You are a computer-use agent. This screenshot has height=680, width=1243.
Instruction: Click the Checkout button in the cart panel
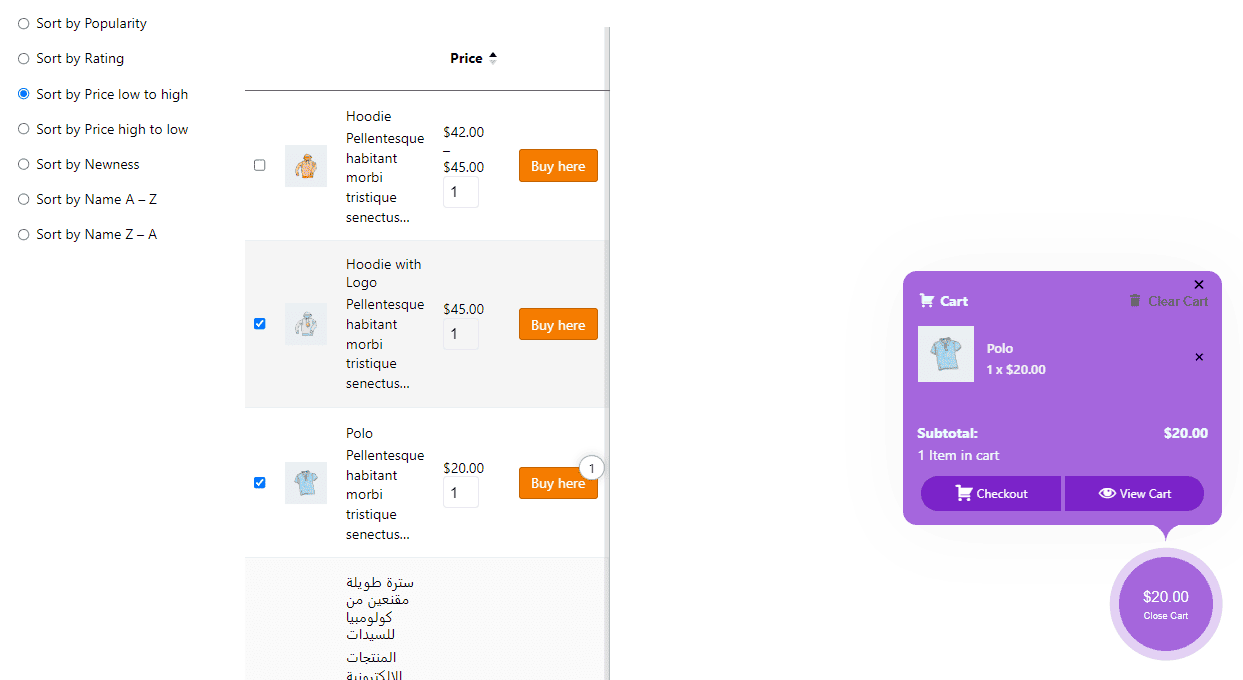[990, 493]
